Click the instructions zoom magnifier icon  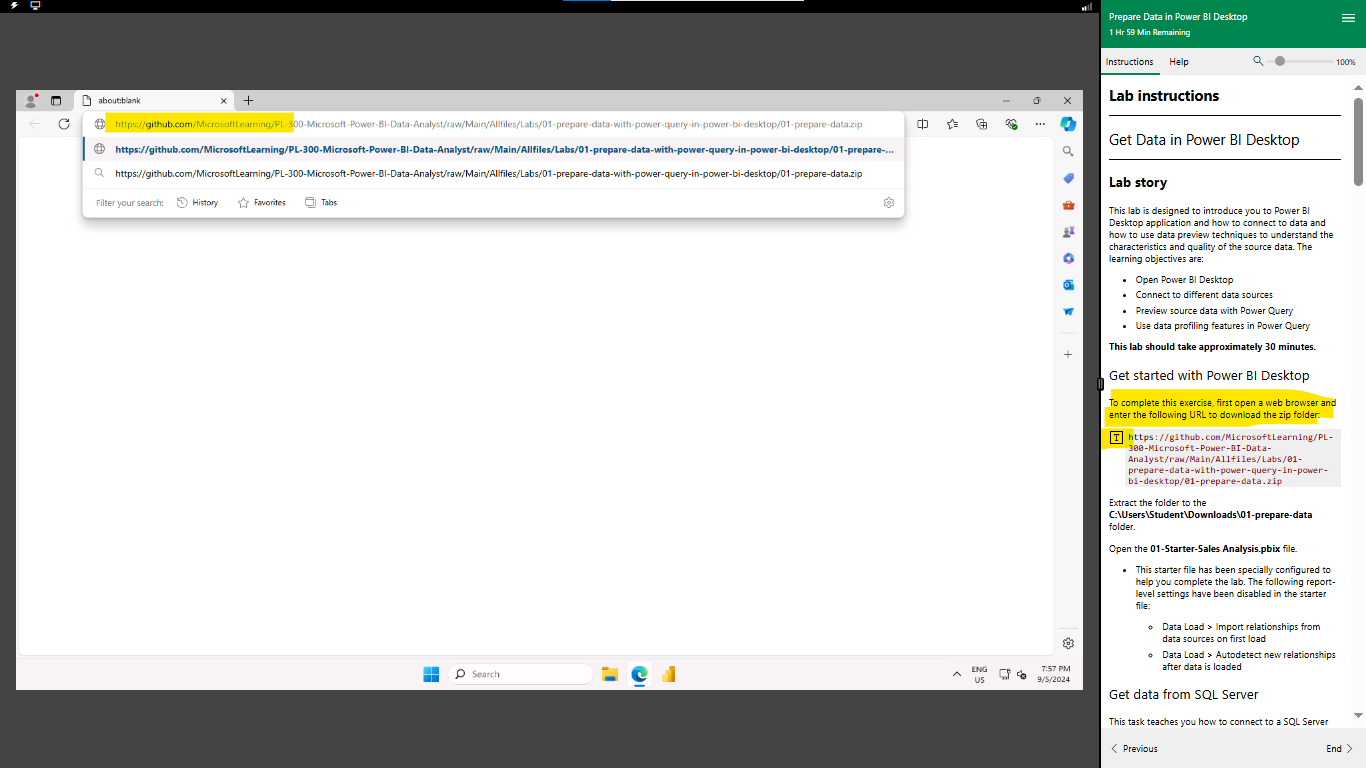[x=1258, y=61]
